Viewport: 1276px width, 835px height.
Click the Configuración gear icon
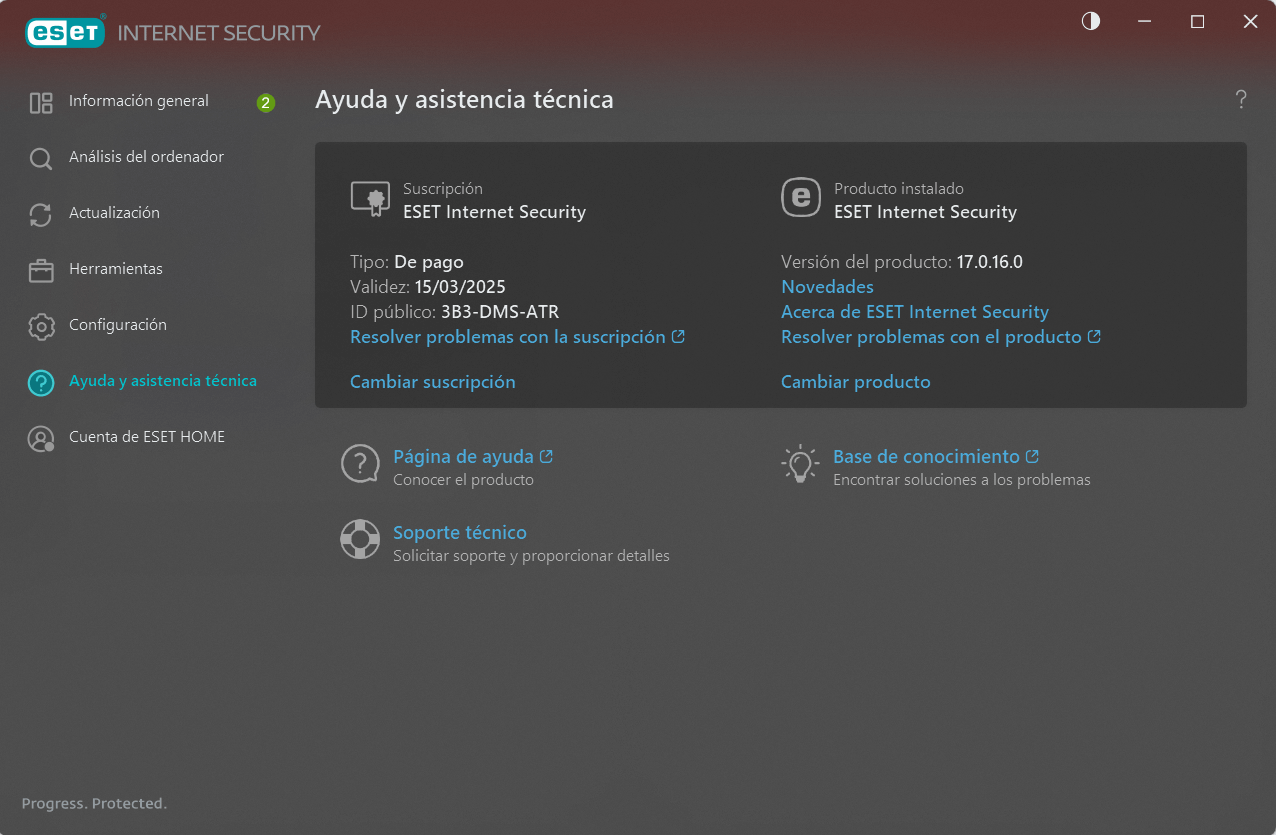point(41,326)
